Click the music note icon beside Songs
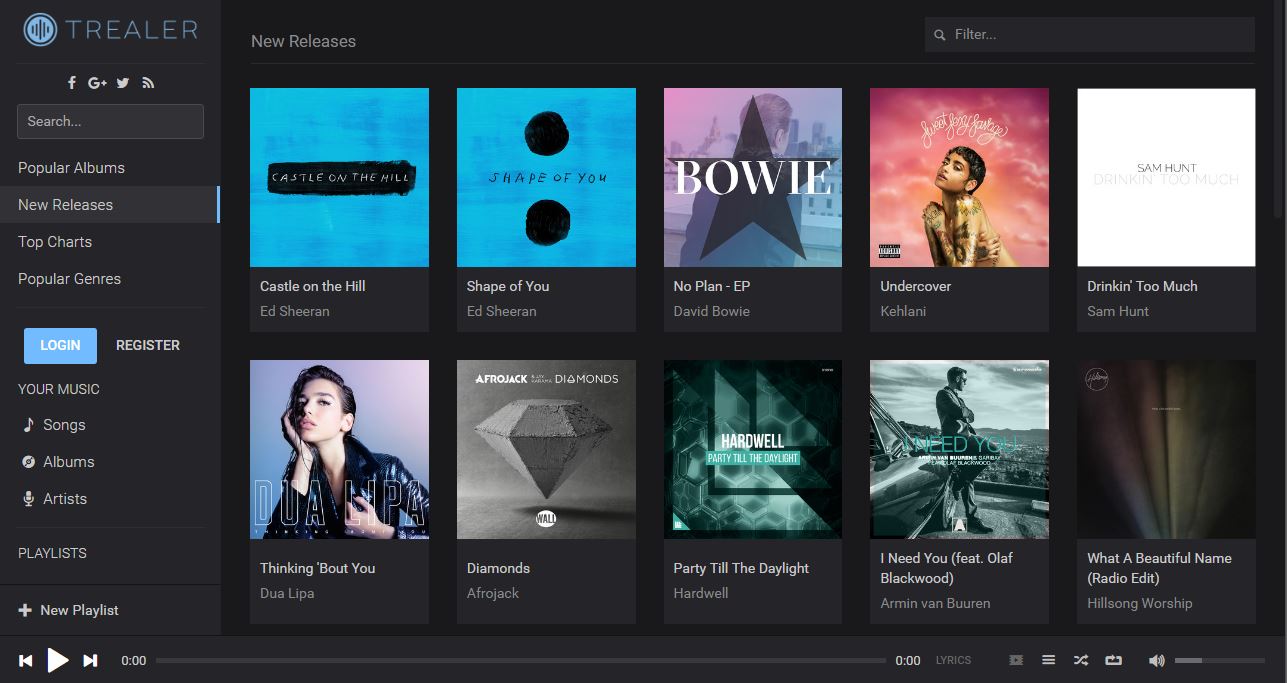The width and height of the screenshot is (1287, 683). pyautogui.click(x=29, y=425)
